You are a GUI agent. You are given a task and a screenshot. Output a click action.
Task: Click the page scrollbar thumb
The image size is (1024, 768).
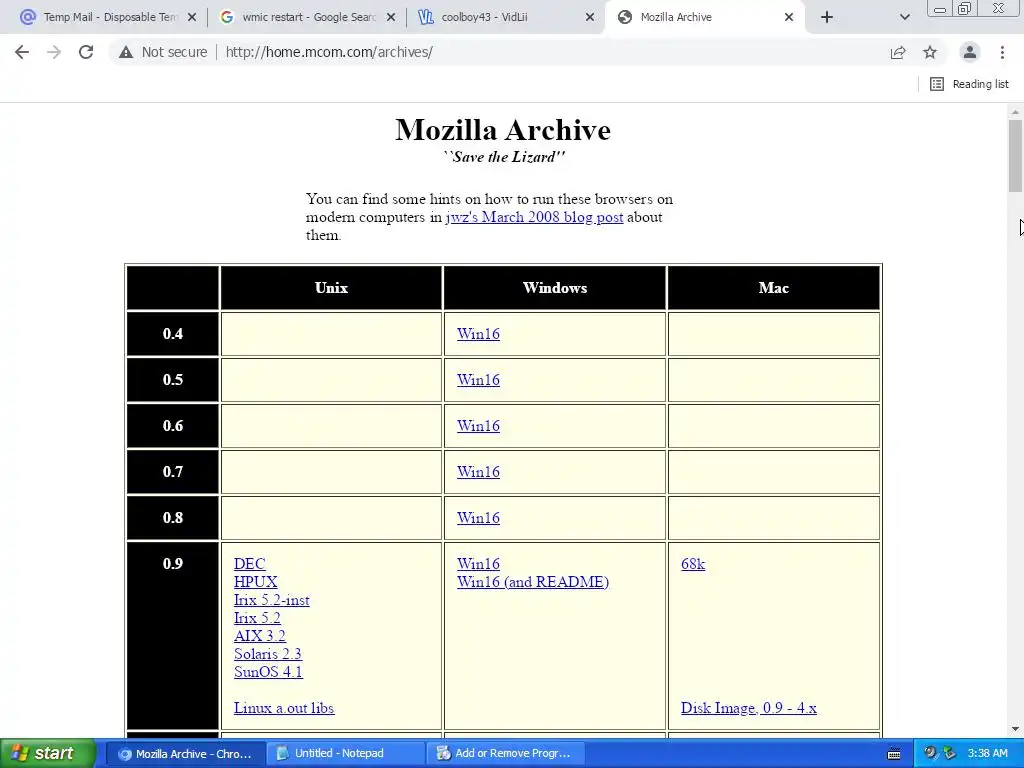pos(1014,155)
